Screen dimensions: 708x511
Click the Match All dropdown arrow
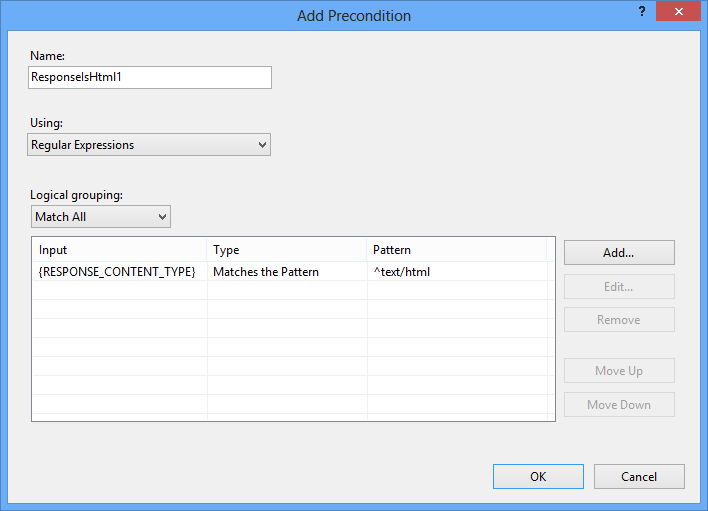(x=163, y=217)
